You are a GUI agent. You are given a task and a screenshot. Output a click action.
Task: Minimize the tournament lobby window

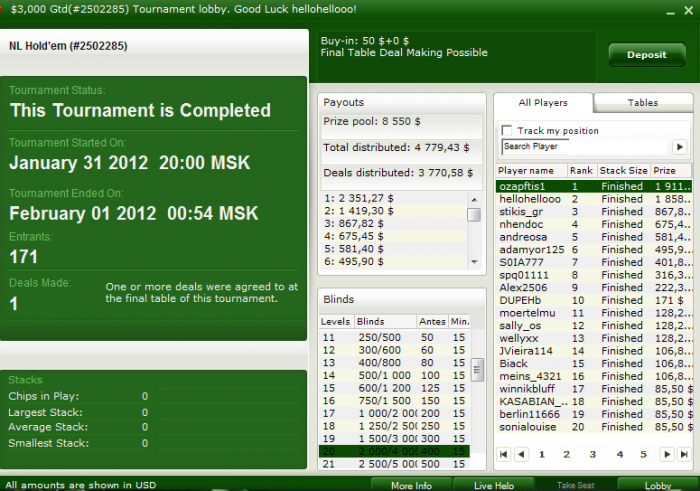pyautogui.click(x=670, y=11)
